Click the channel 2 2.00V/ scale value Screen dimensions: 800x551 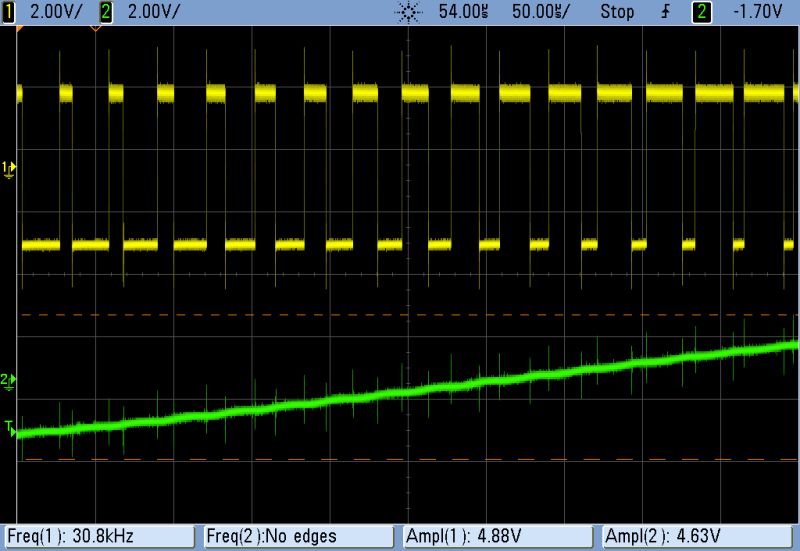pyautogui.click(x=154, y=12)
